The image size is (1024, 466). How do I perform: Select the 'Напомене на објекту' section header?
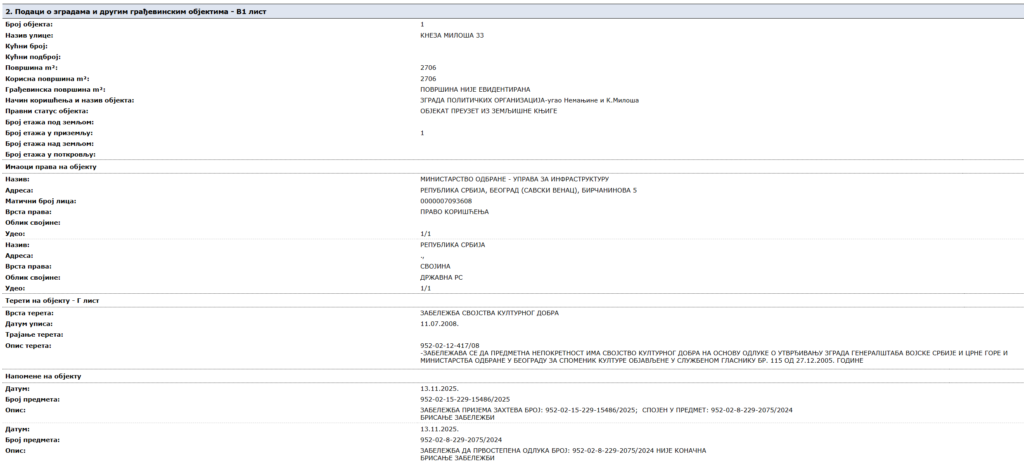pyautogui.click(x=43, y=376)
